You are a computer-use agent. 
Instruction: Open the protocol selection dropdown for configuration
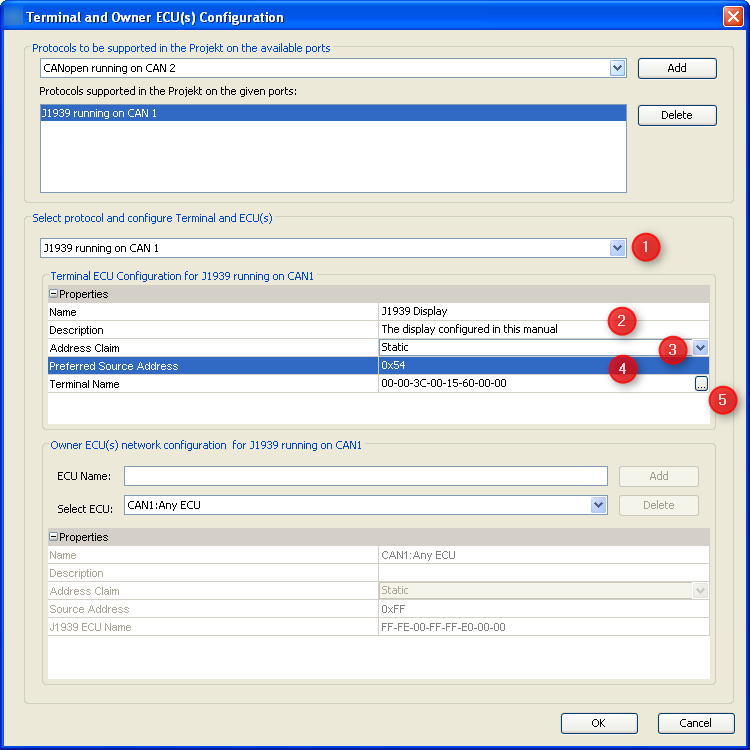click(617, 248)
